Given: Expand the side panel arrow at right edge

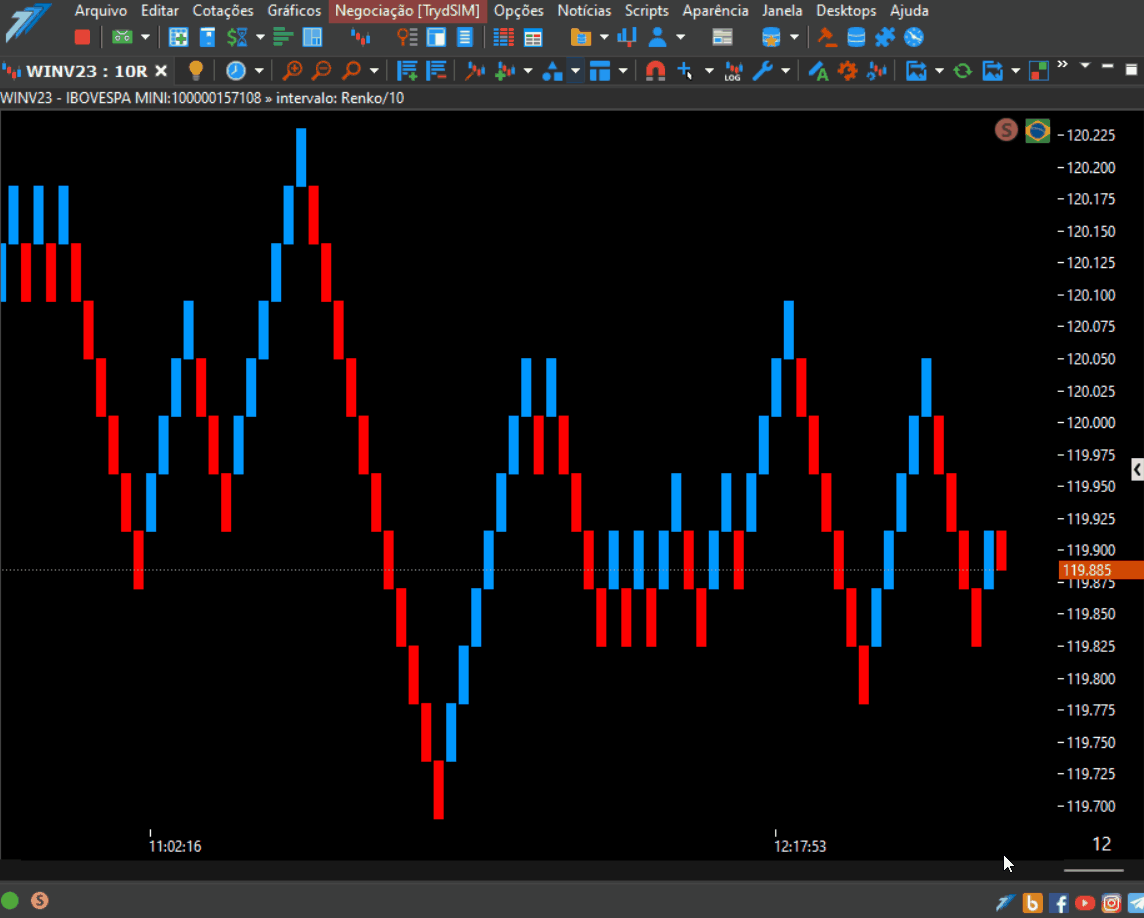Looking at the screenshot, I should (1137, 469).
